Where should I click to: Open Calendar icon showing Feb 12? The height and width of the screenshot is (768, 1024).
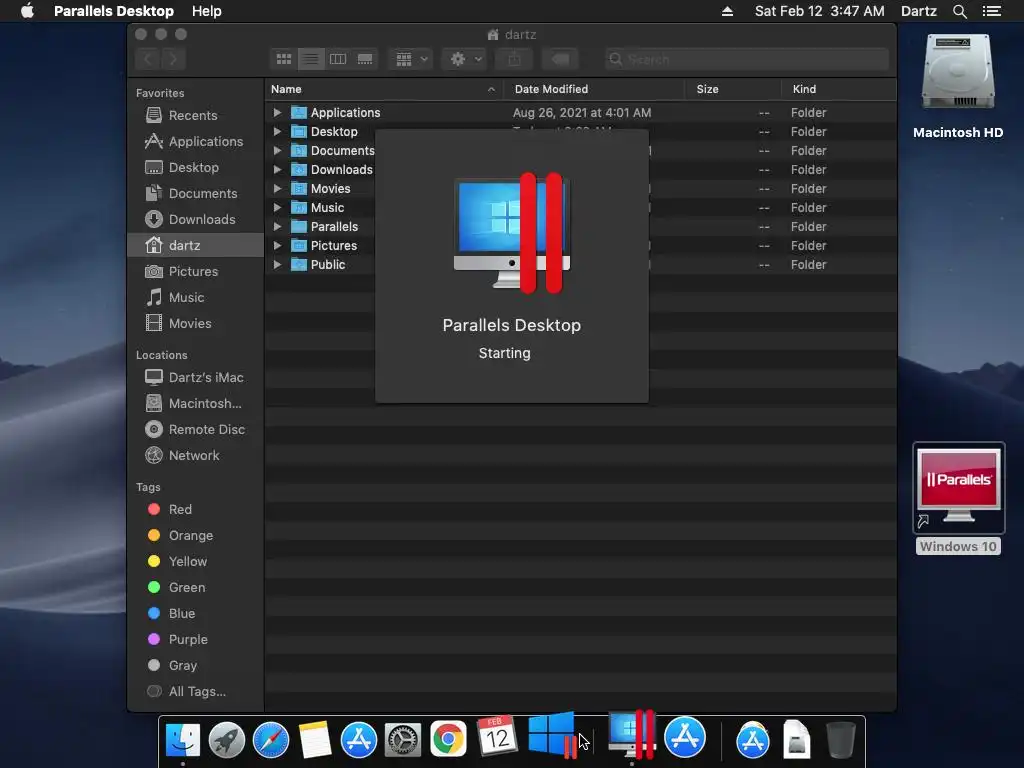(496, 737)
